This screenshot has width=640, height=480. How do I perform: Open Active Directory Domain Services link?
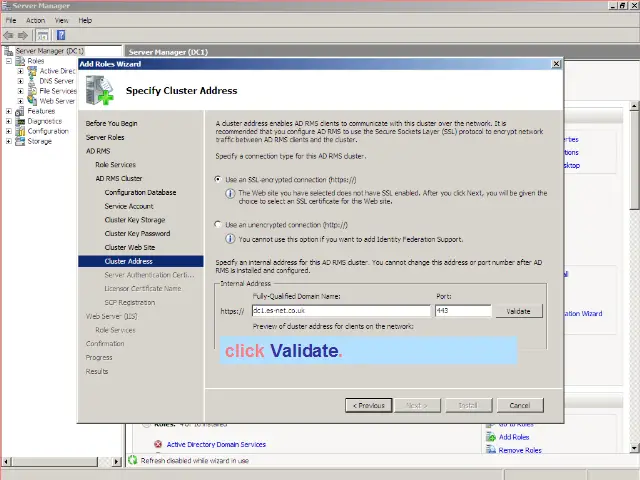(216, 444)
